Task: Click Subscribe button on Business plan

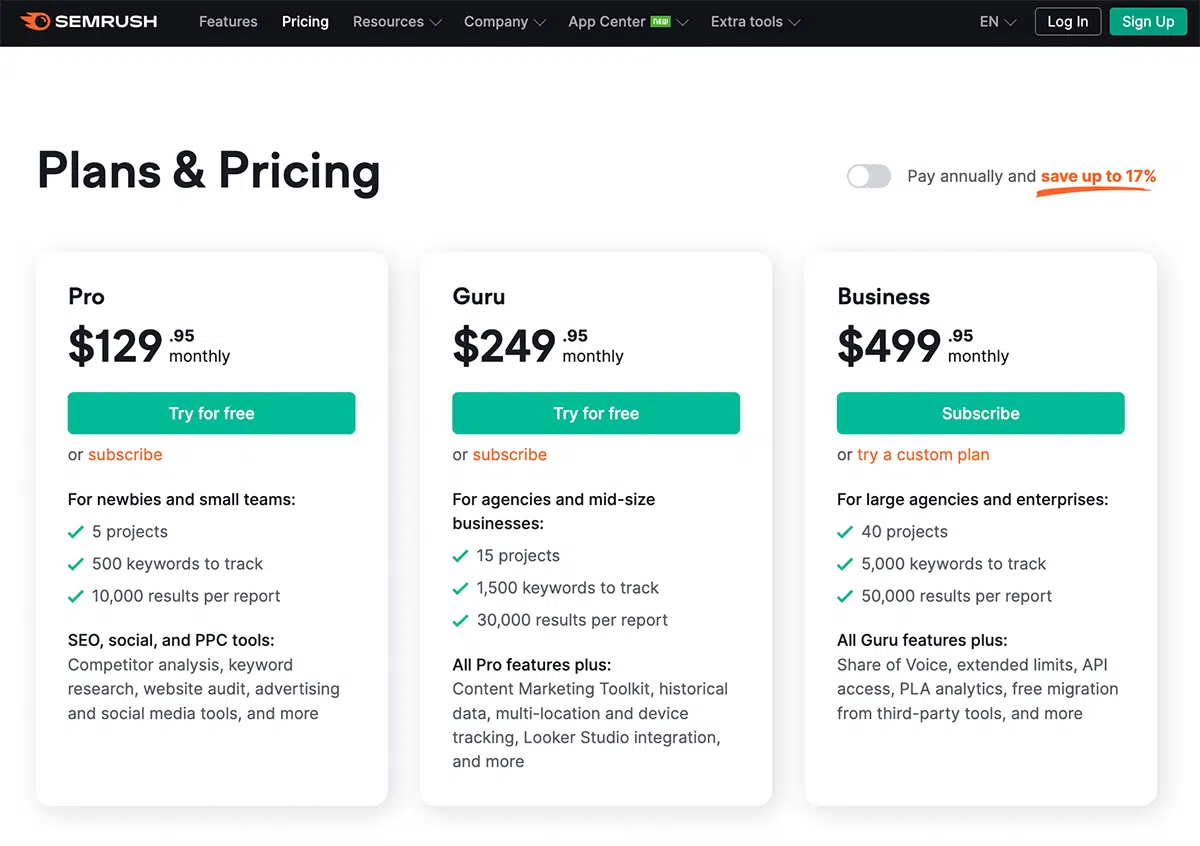Action: tap(981, 413)
